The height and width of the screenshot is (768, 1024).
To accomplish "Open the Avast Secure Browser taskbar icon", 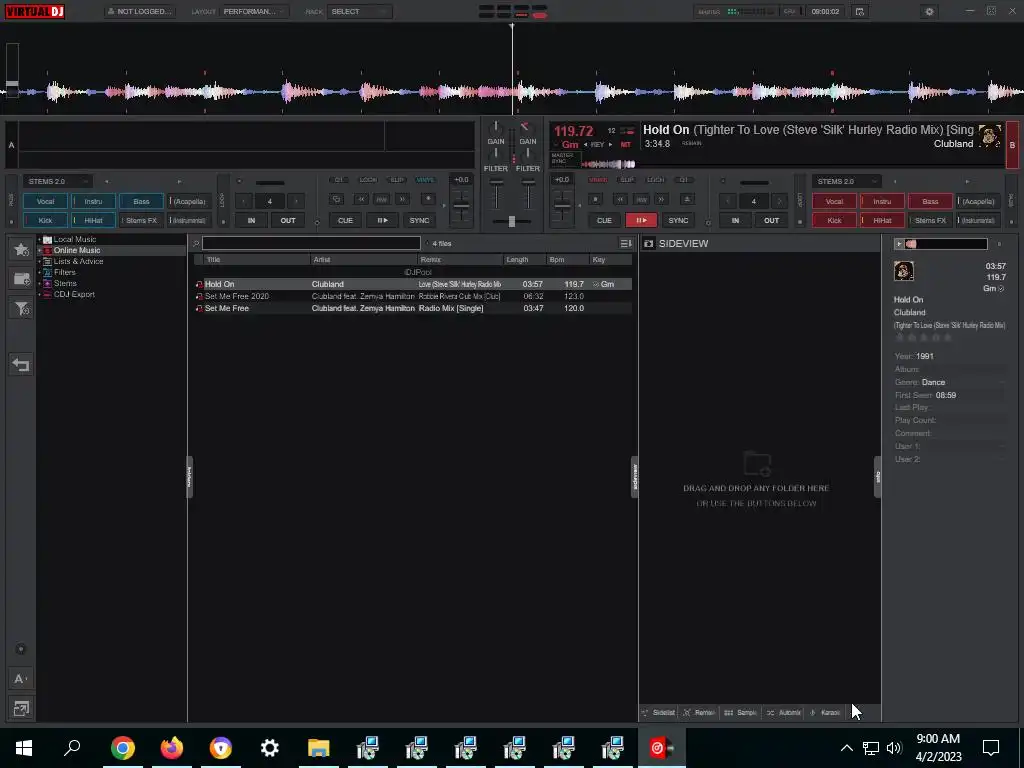I will point(221,747).
